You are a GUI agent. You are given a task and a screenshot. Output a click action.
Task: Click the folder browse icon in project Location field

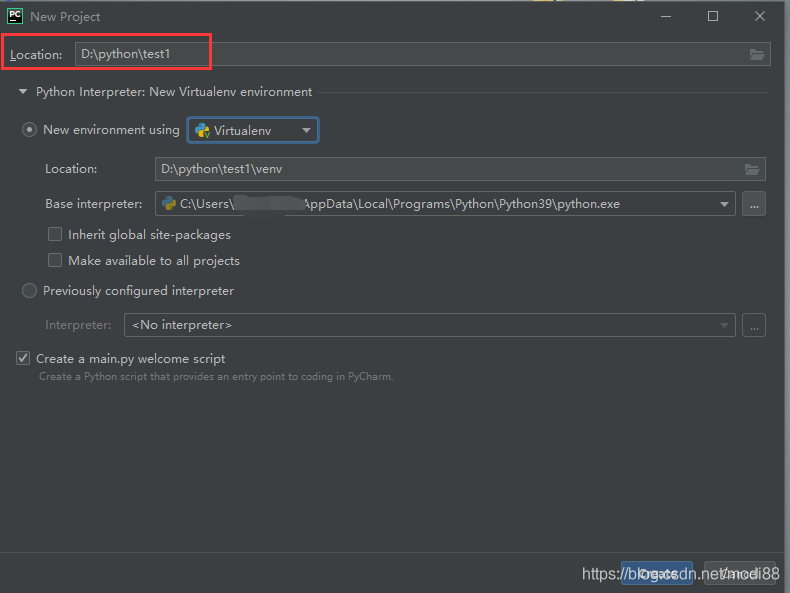756,54
